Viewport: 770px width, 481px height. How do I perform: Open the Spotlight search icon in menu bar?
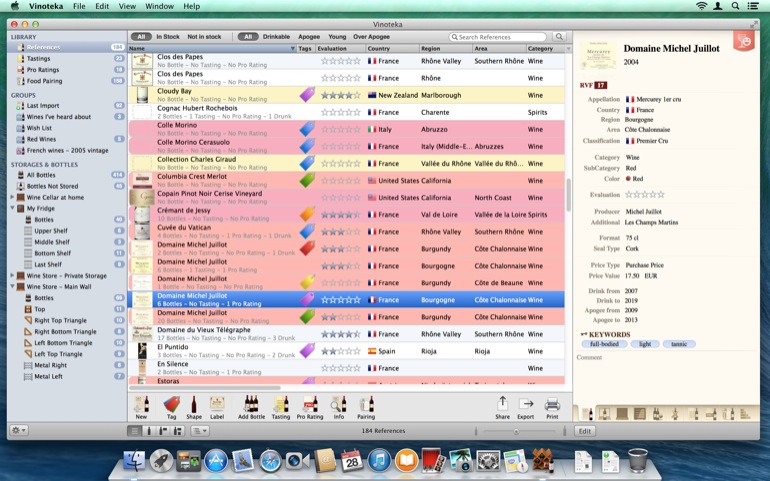pos(735,6)
